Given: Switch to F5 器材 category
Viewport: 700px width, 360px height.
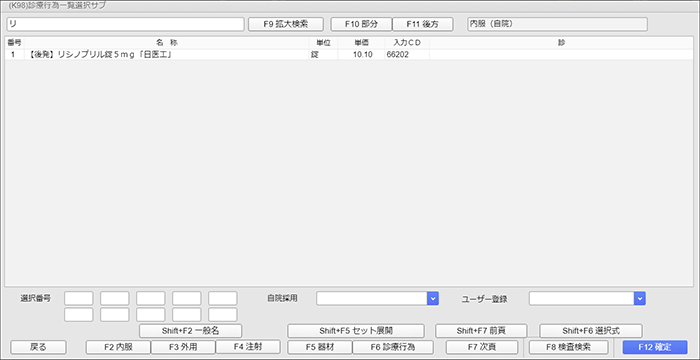Looking at the screenshot, I should click(x=320, y=347).
